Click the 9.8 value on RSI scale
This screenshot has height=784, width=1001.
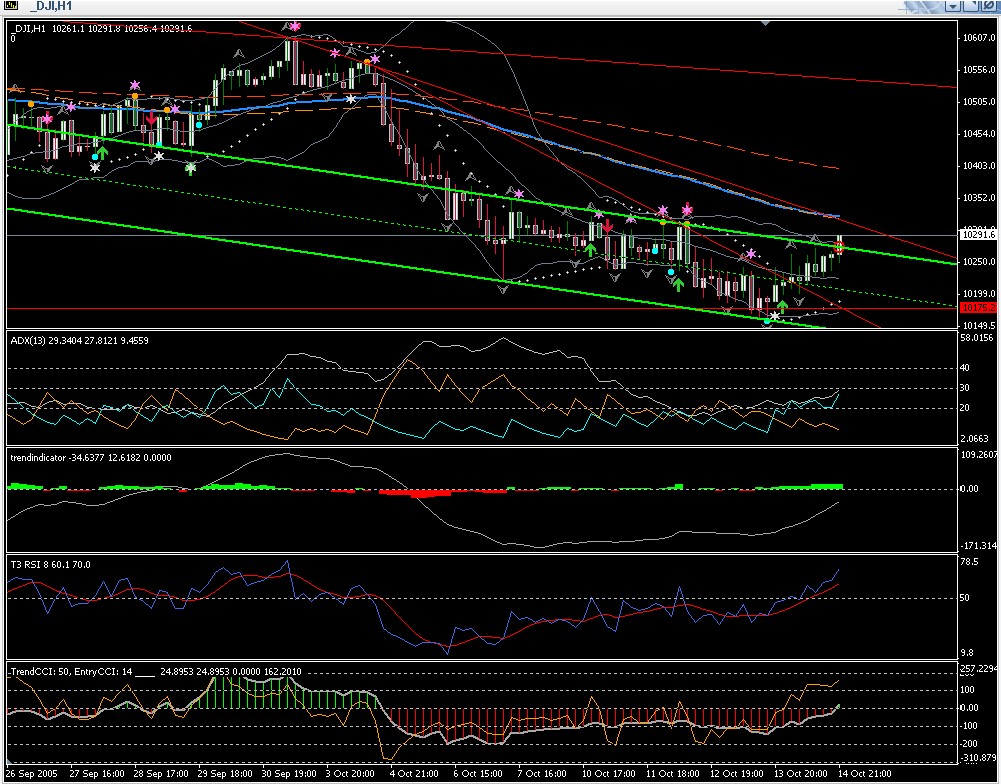pyautogui.click(x=967, y=653)
